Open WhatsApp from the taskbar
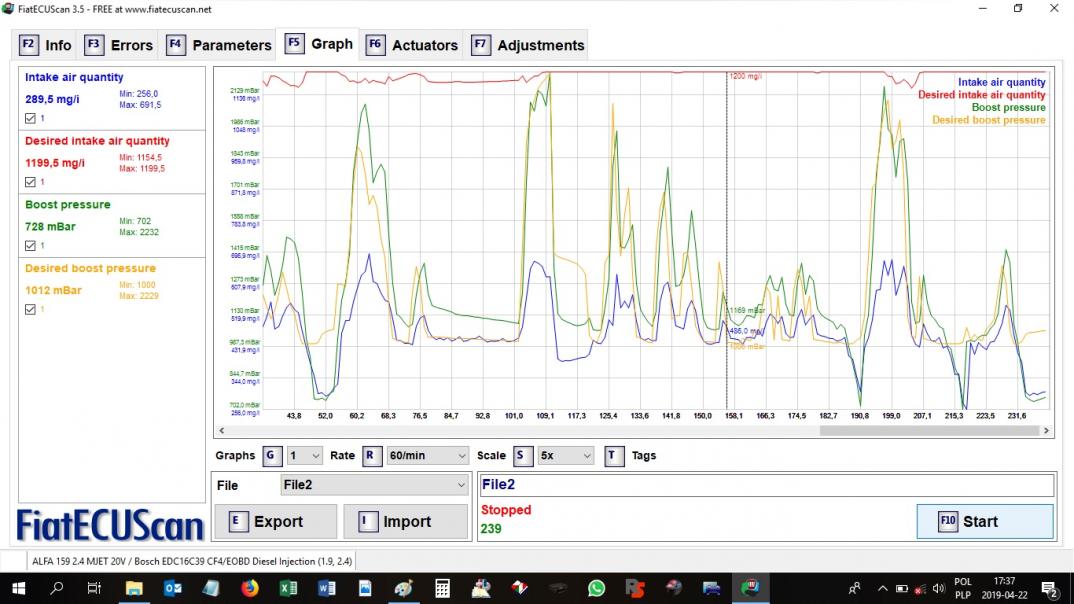The height and width of the screenshot is (604, 1074). pyautogui.click(x=596, y=589)
